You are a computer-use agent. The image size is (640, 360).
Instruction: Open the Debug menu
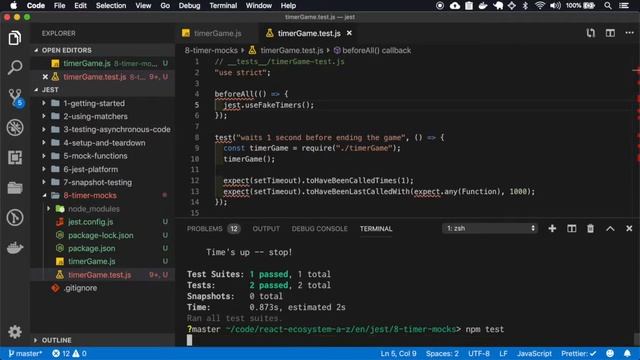[x=189, y=6]
